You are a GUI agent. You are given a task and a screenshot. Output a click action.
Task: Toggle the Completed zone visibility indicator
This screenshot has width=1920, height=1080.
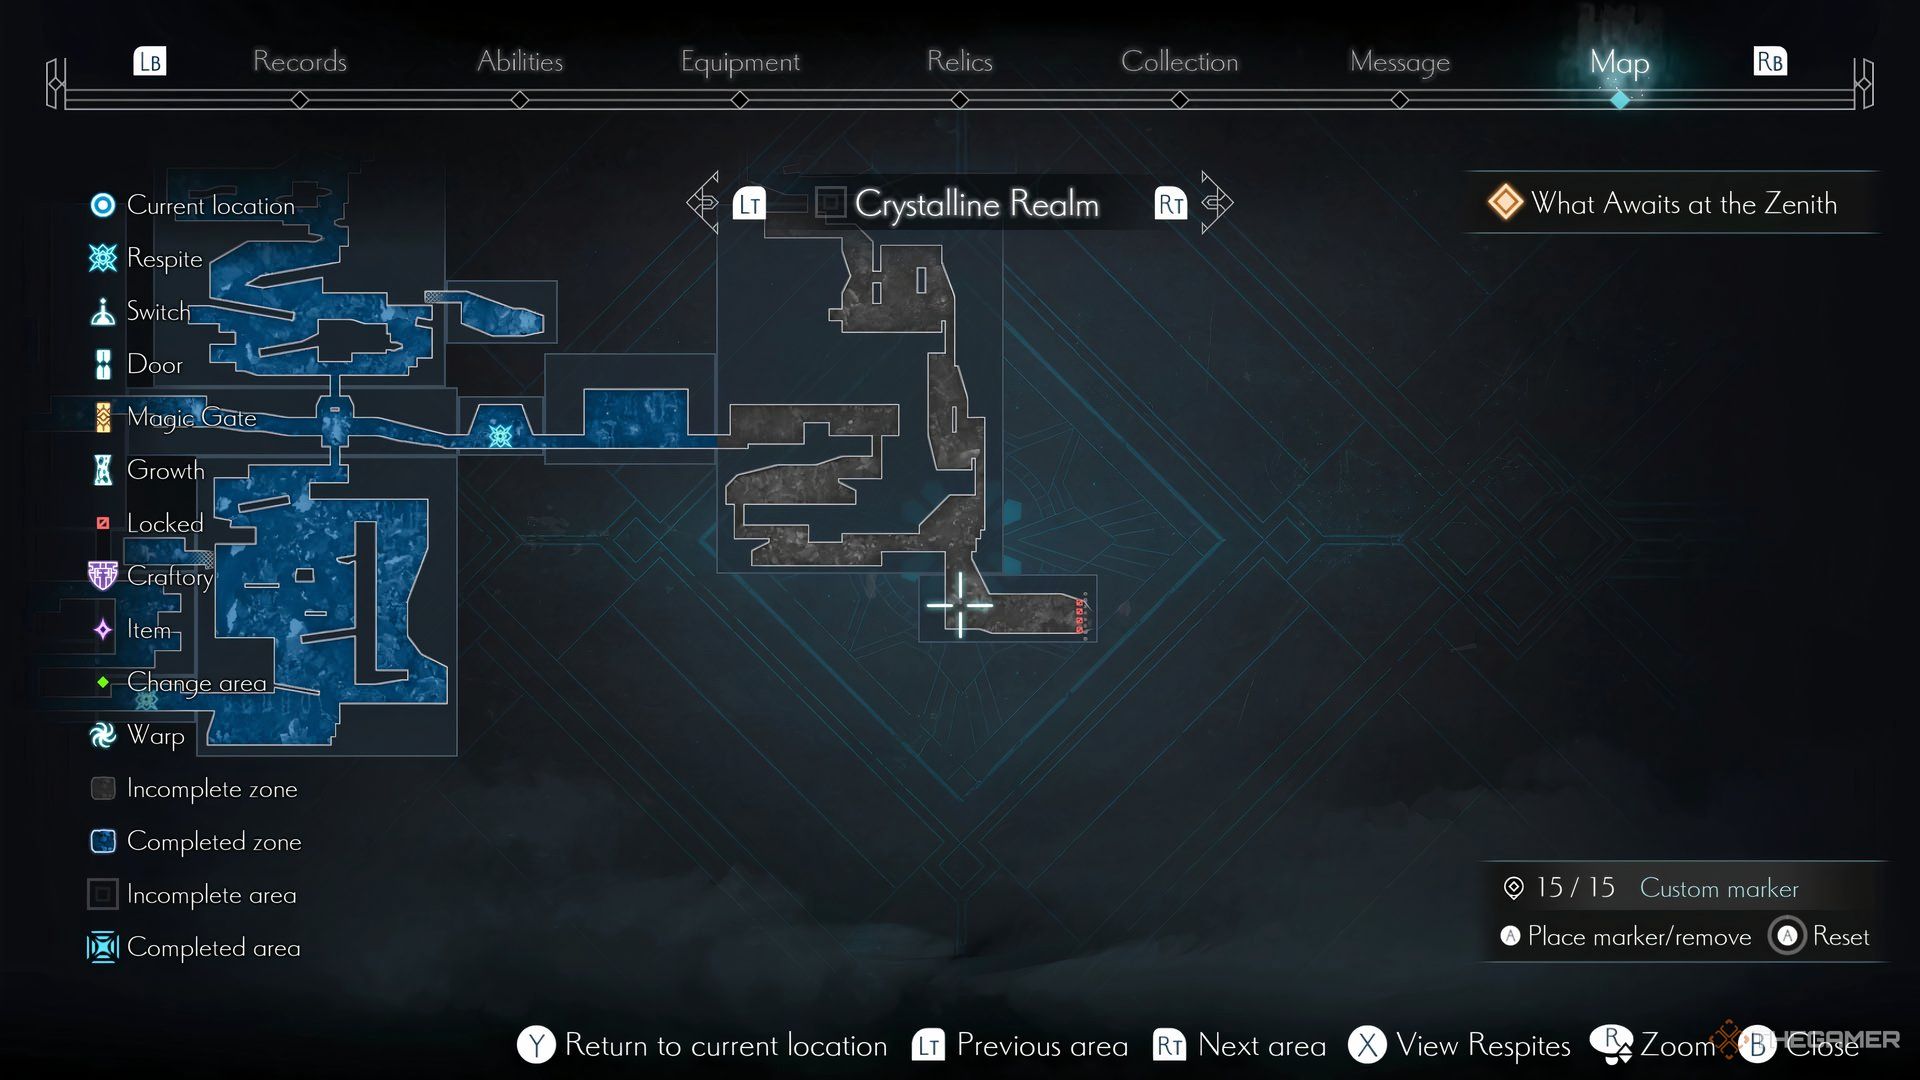(103, 841)
